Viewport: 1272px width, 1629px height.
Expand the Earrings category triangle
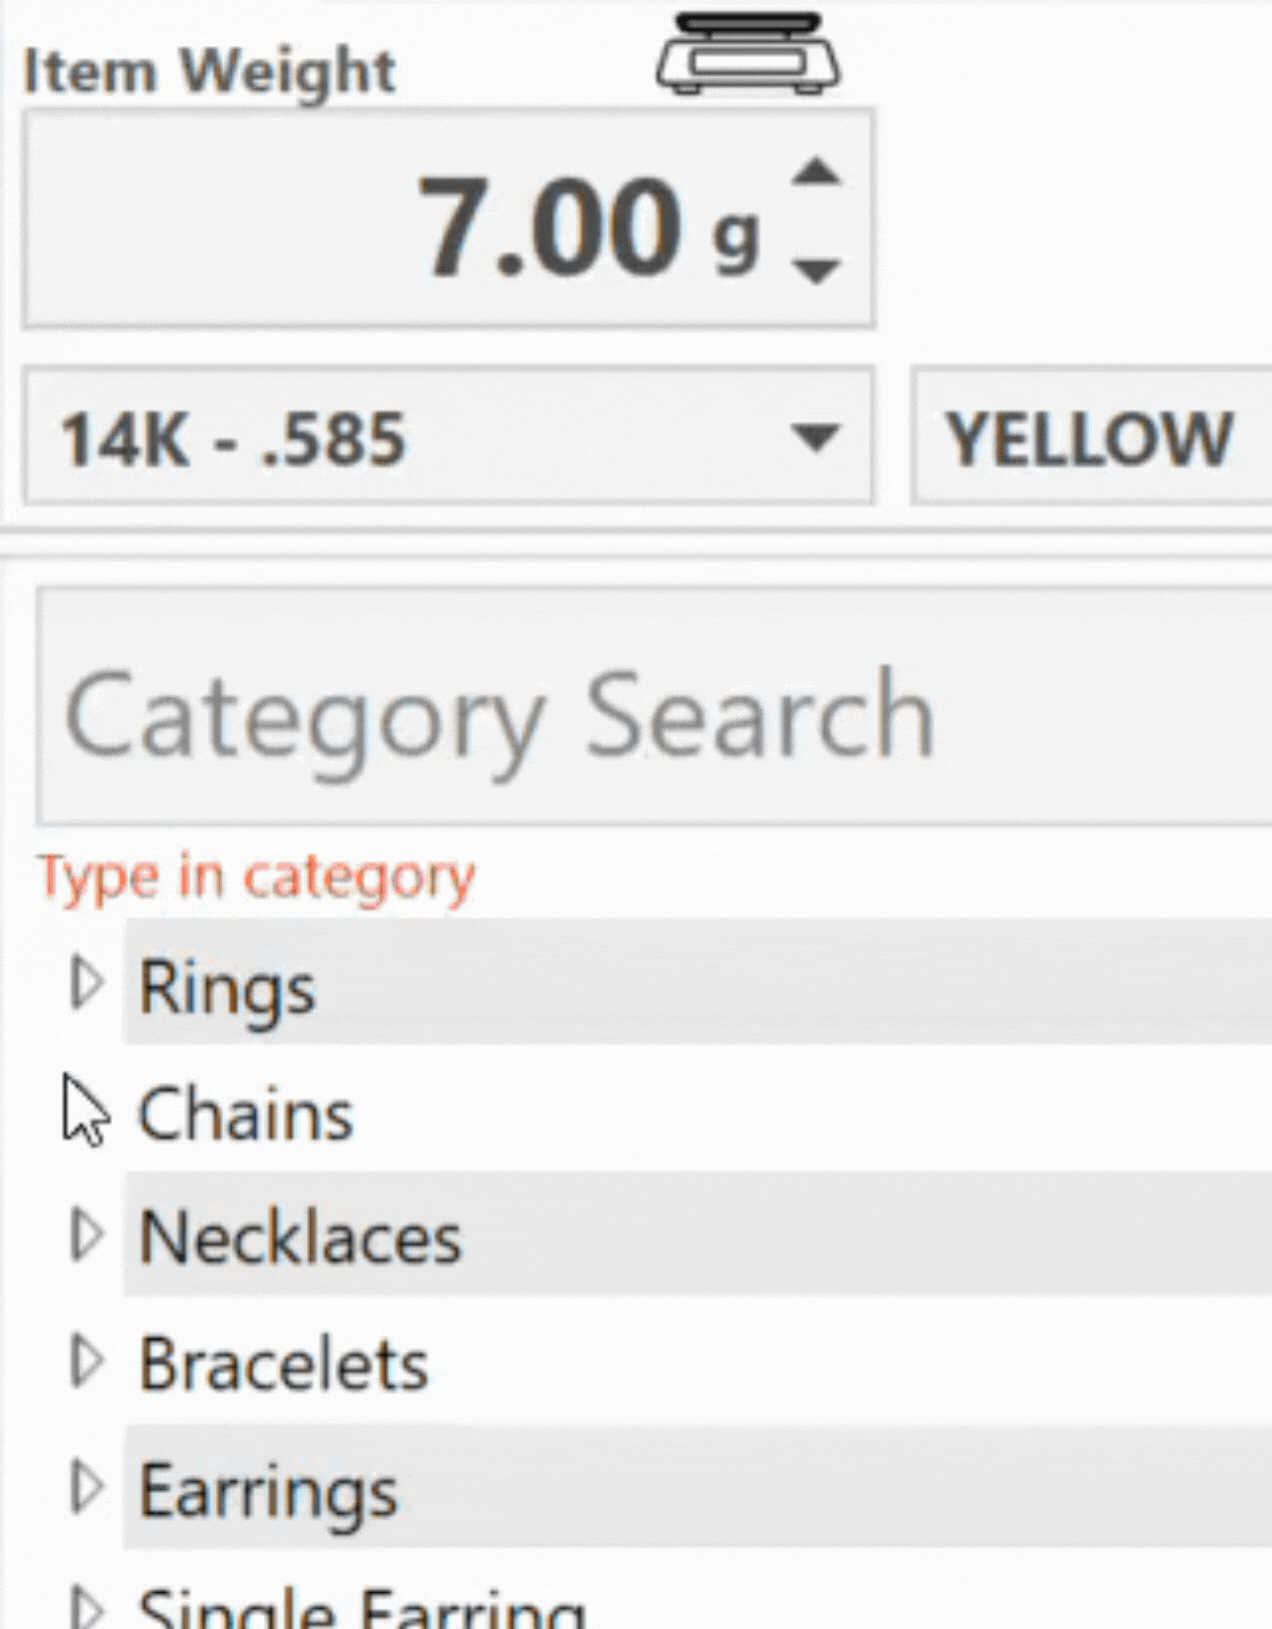point(88,1487)
